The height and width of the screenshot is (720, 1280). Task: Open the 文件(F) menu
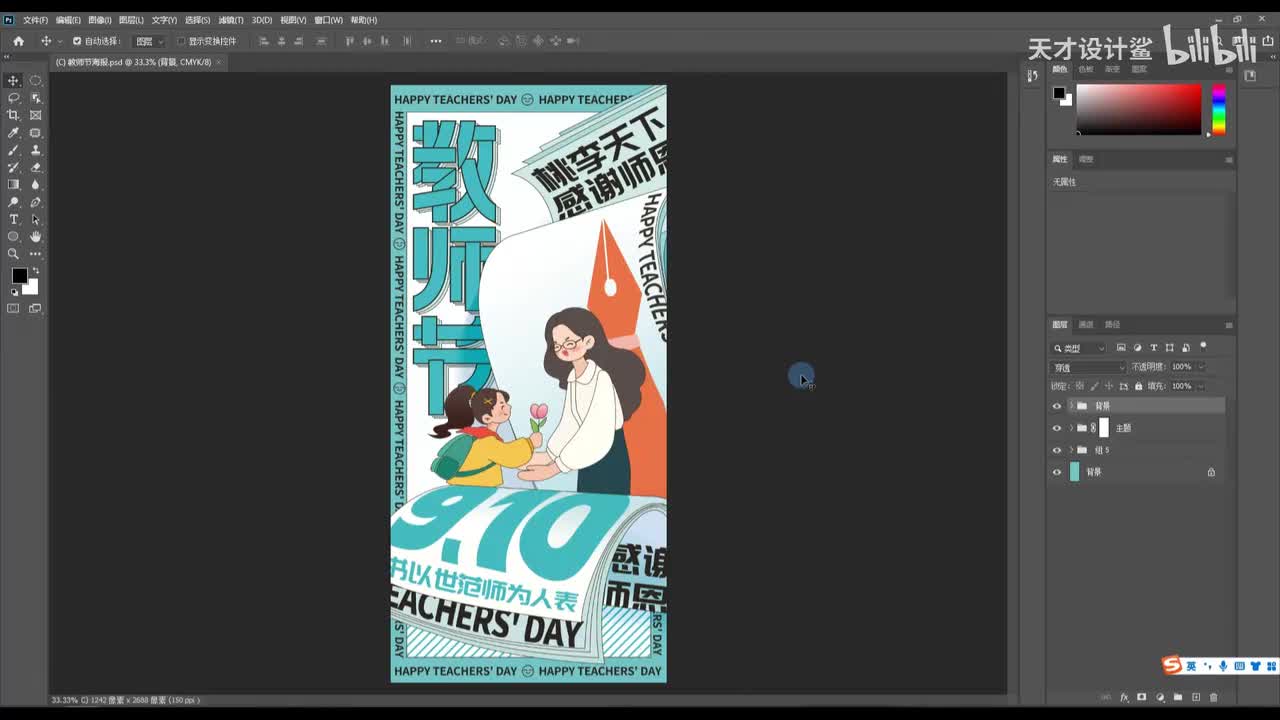coord(35,20)
